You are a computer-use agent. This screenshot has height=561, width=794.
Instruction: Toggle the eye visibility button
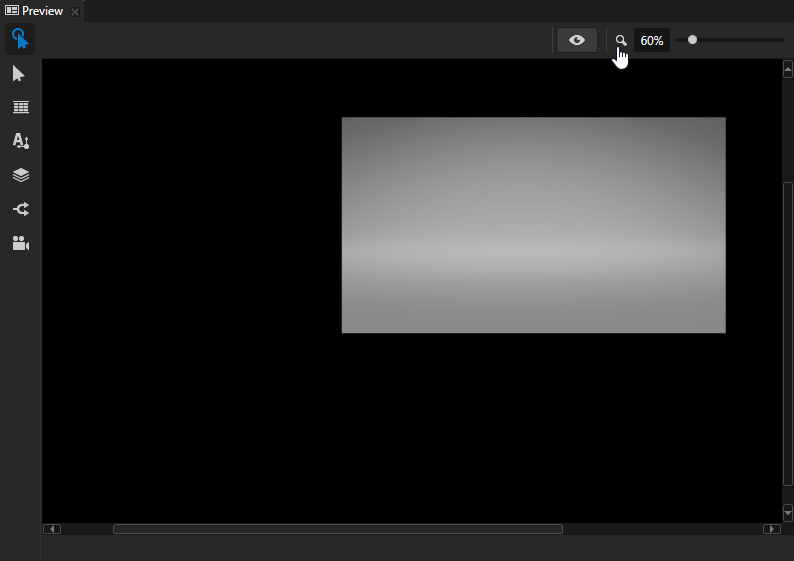click(577, 40)
